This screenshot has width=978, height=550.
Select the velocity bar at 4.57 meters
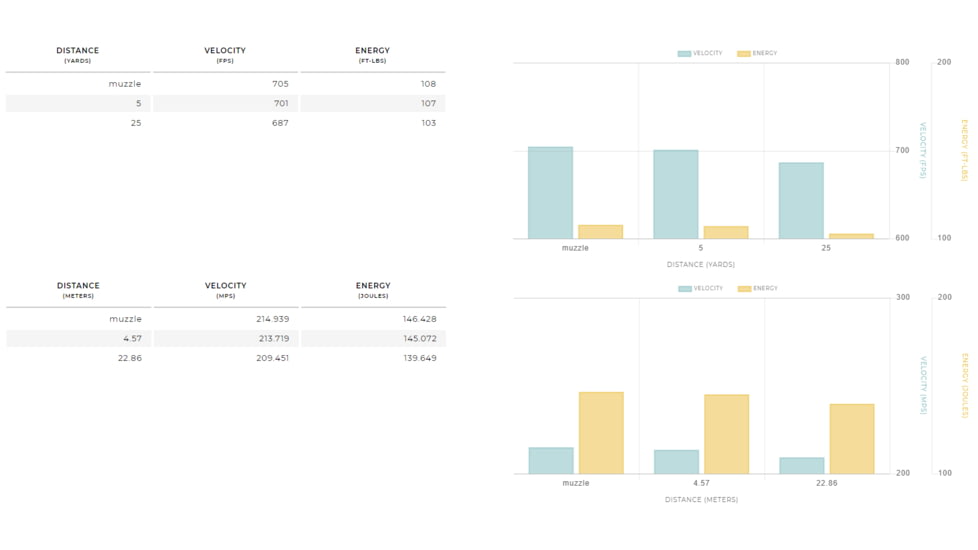[x=676, y=461]
